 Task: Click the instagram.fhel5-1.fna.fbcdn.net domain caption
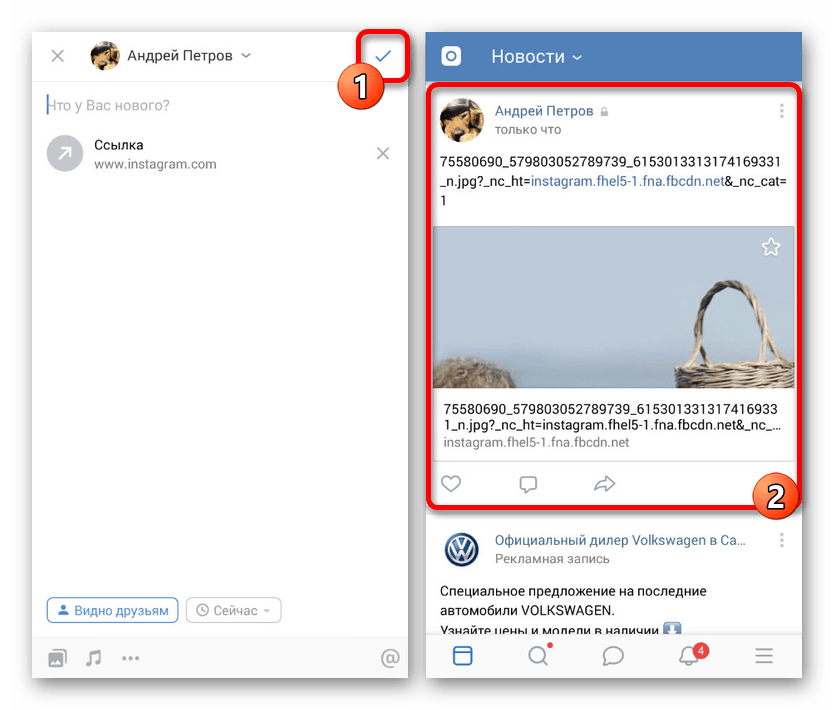536,442
